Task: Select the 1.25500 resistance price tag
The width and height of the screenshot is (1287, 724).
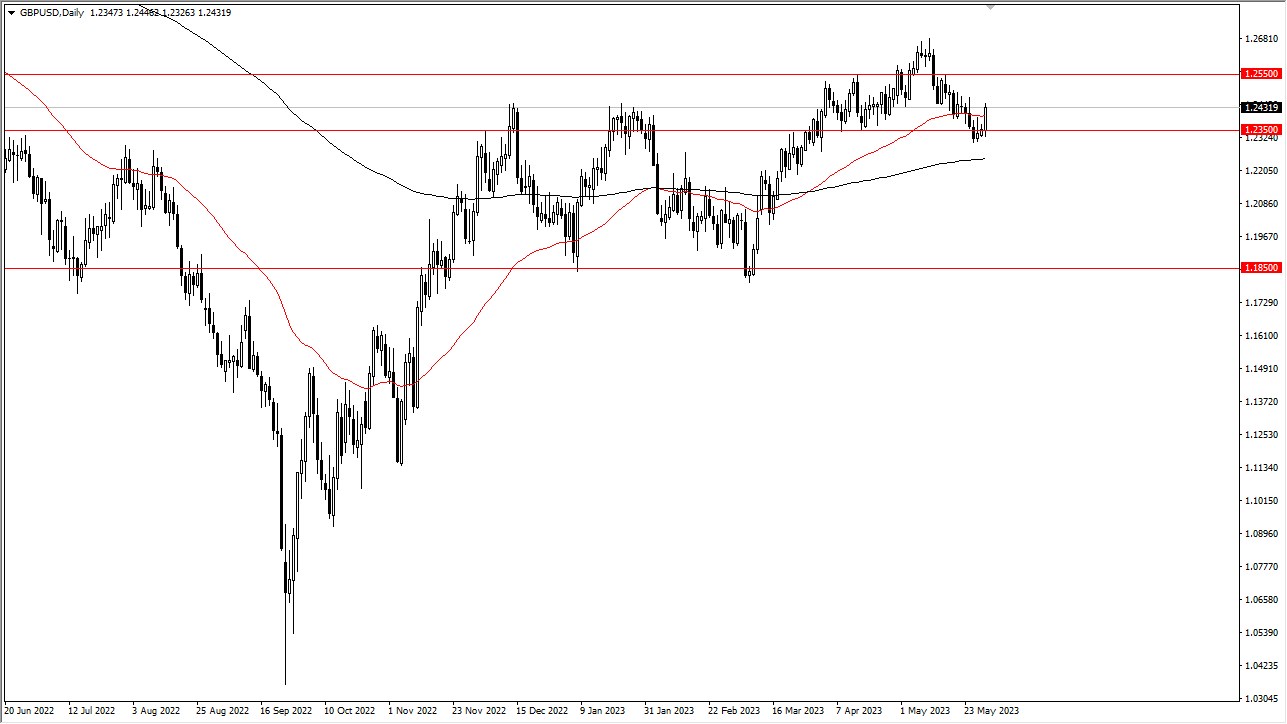Action: 1259,73
